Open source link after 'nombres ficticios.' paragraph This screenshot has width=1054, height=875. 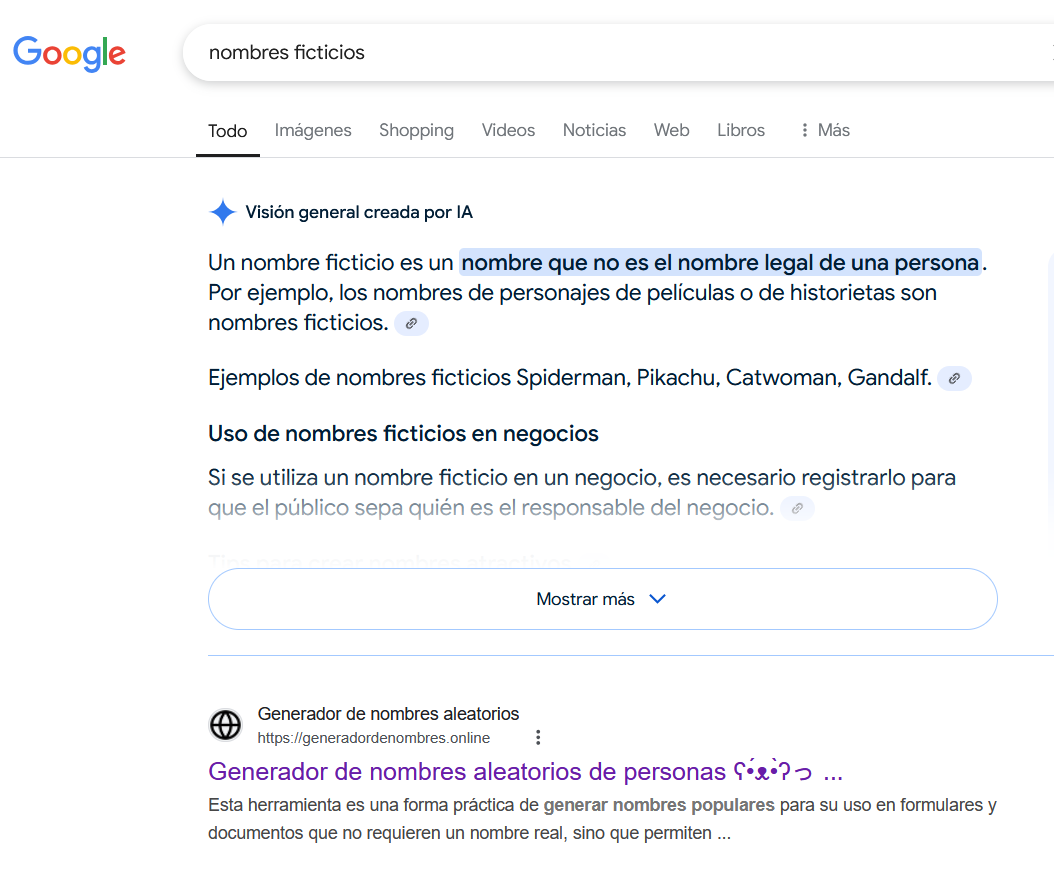(x=411, y=324)
